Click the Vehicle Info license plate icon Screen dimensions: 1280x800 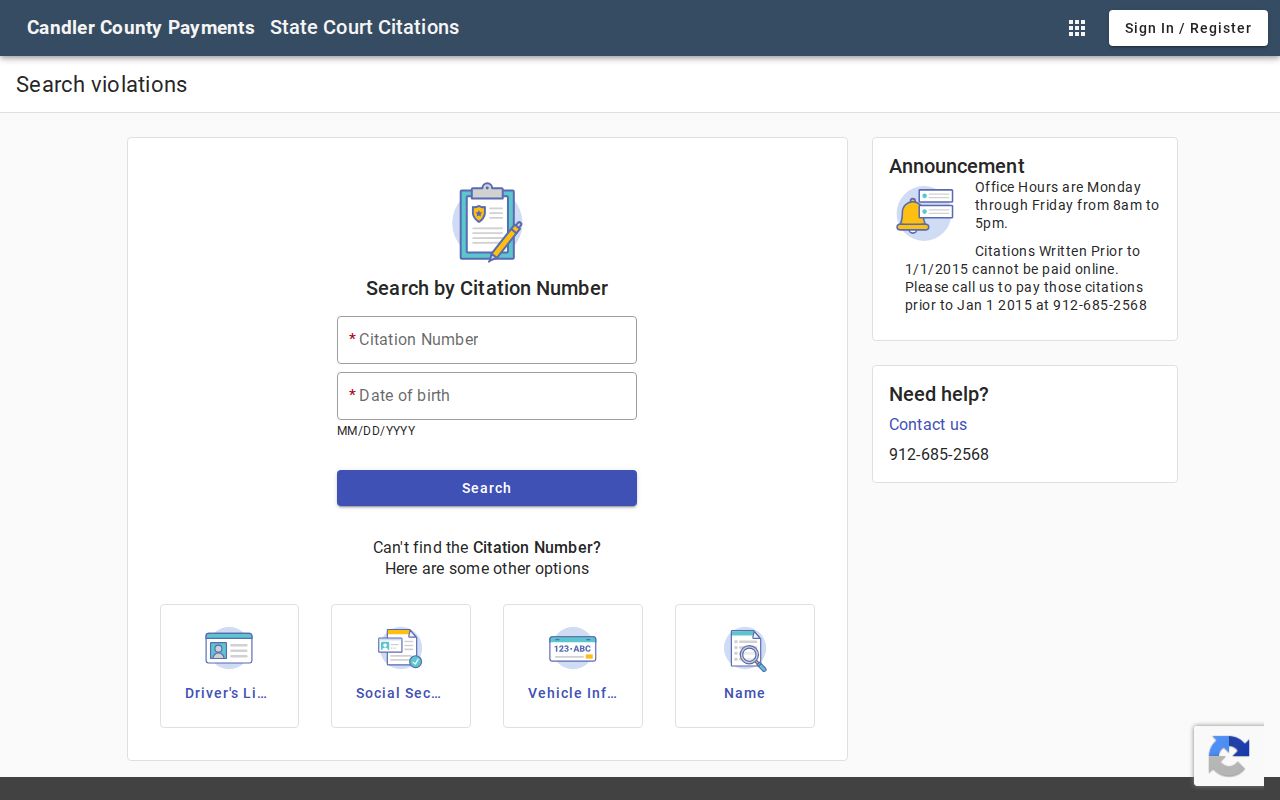pyautogui.click(x=573, y=648)
